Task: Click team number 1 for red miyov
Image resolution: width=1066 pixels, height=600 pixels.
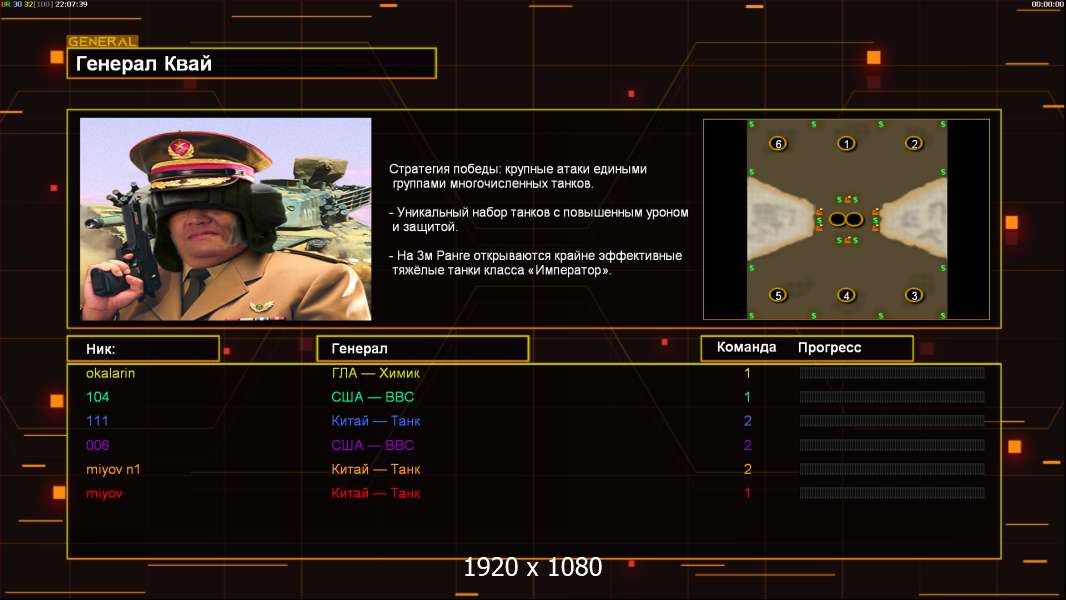Action: click(747, 493)
